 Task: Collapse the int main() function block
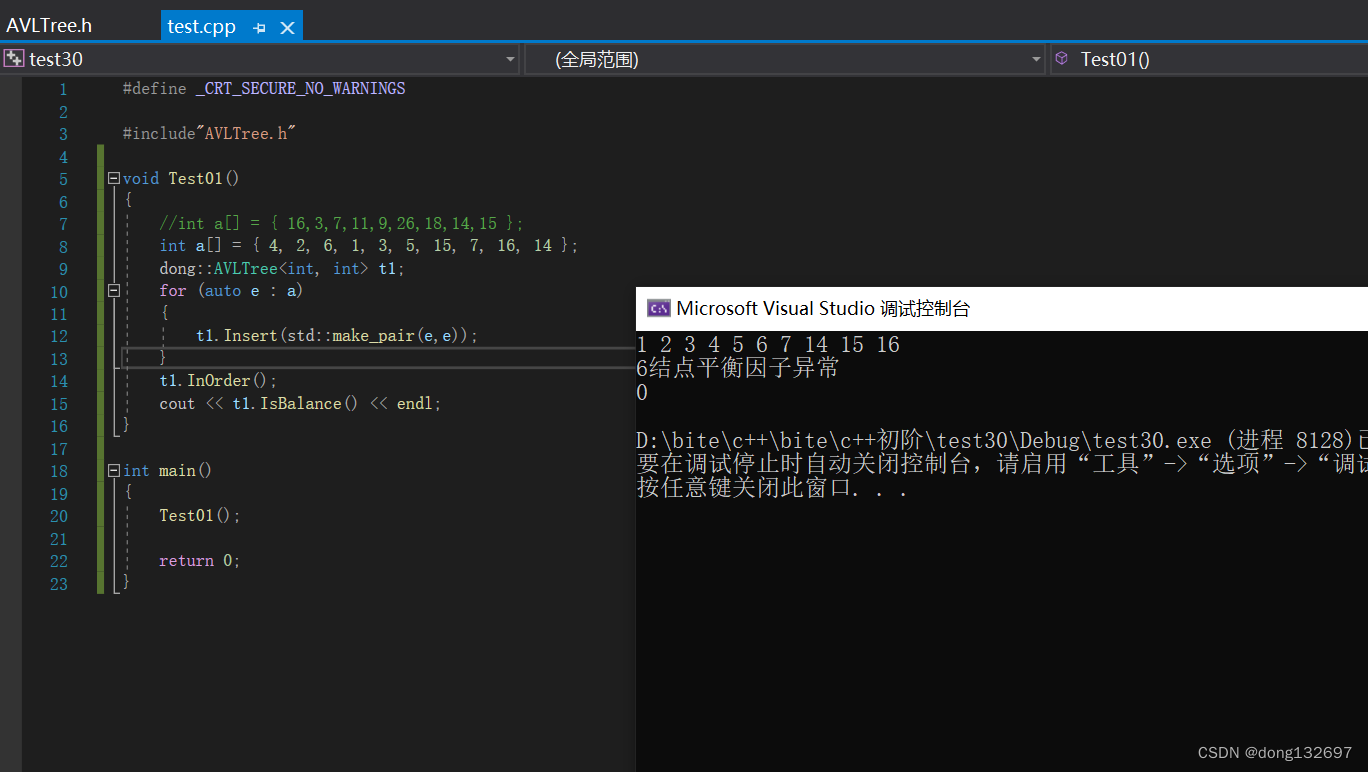(x=113, y=470)
